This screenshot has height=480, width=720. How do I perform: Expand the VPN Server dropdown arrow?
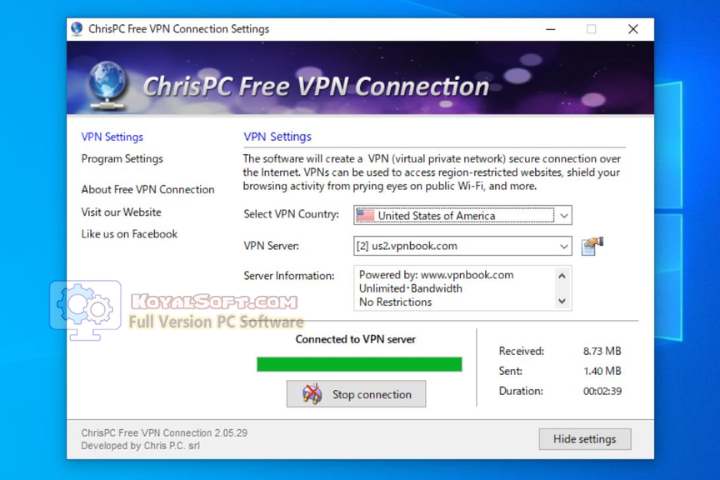tap(564, 246)
